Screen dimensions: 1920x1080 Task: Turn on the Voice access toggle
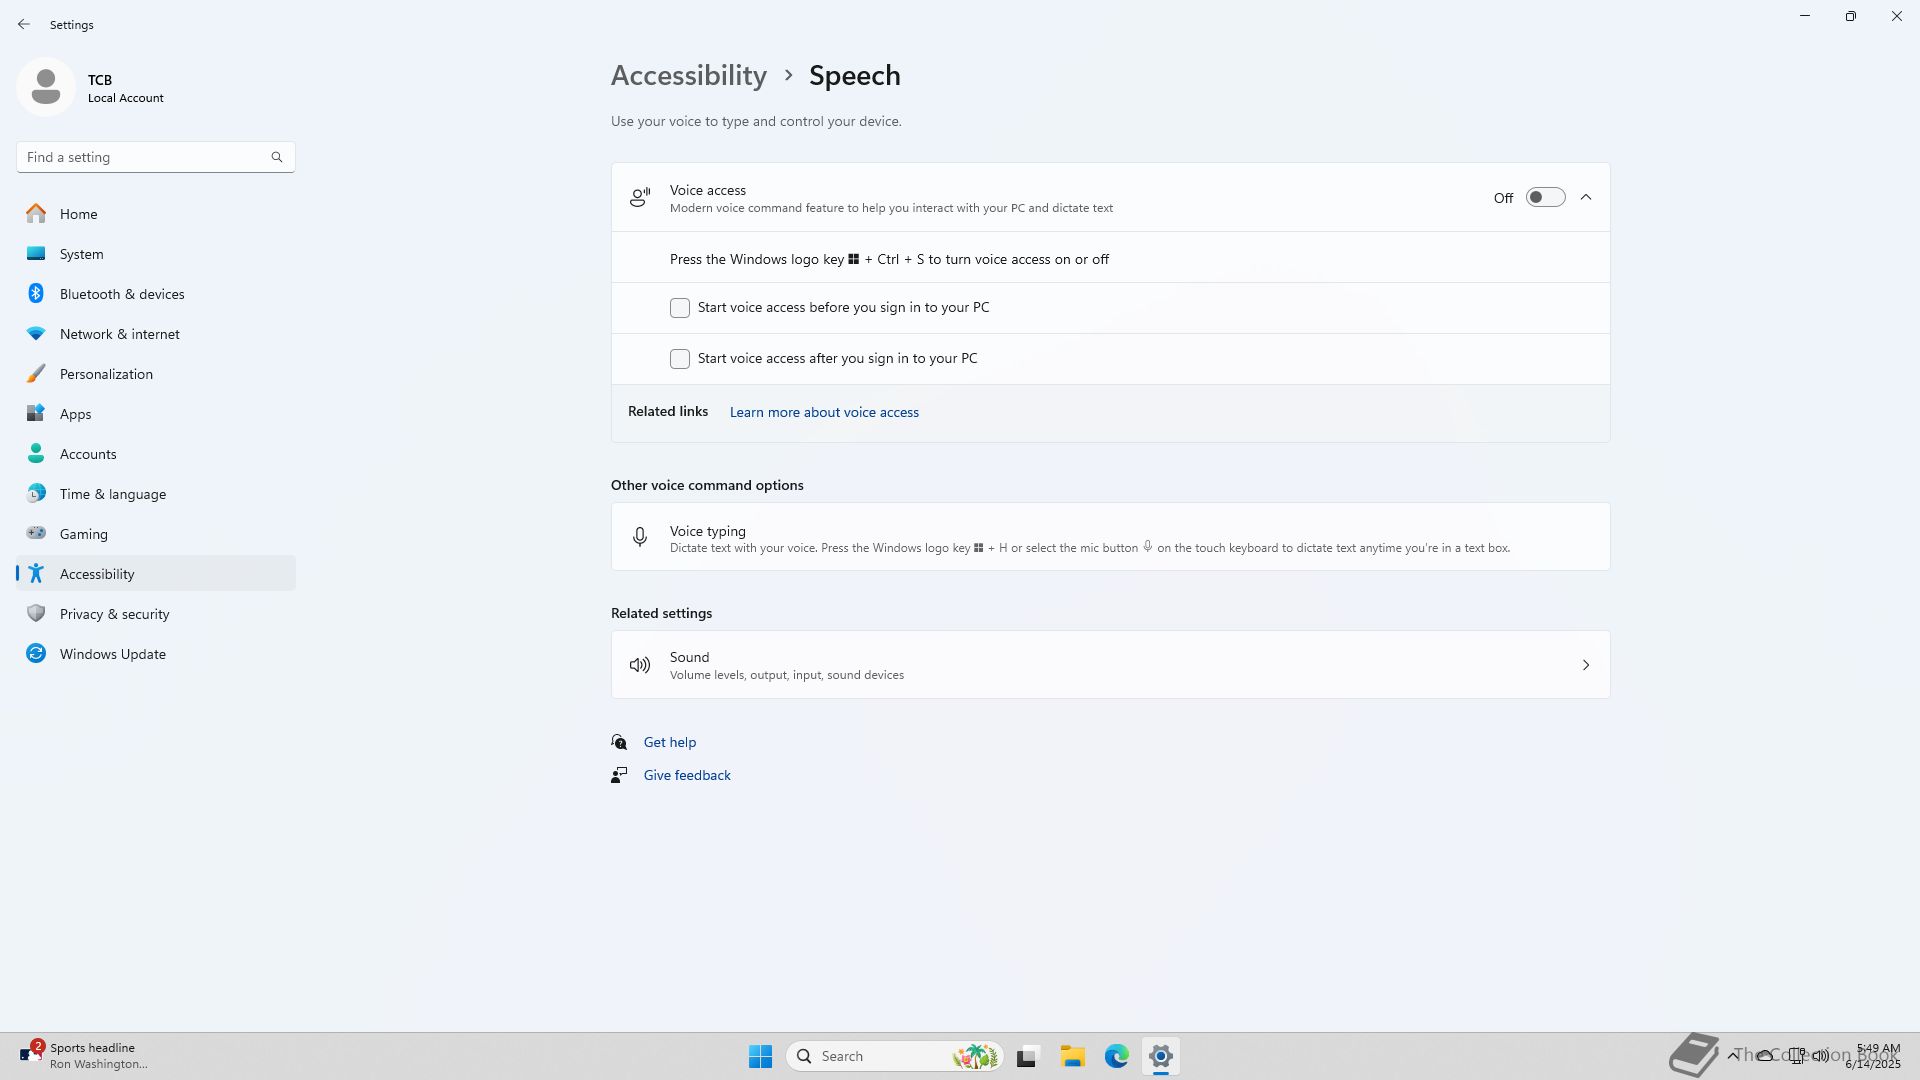pyautogui.click(x=1544, y=198)
